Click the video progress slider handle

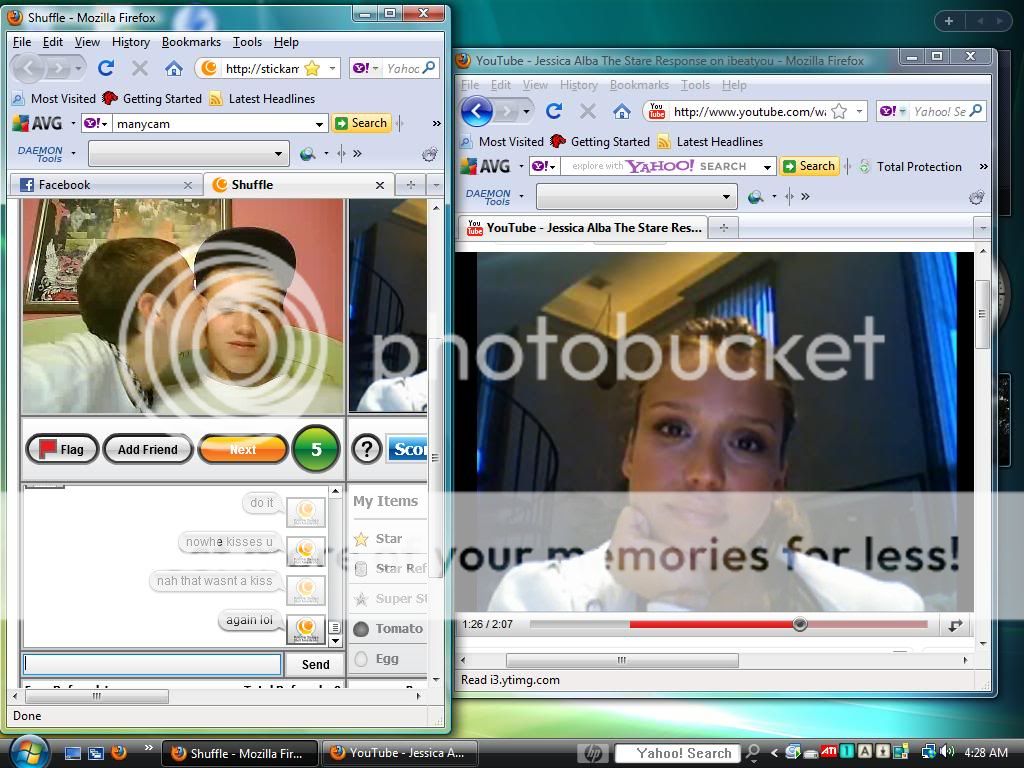(x=799, y=624)
